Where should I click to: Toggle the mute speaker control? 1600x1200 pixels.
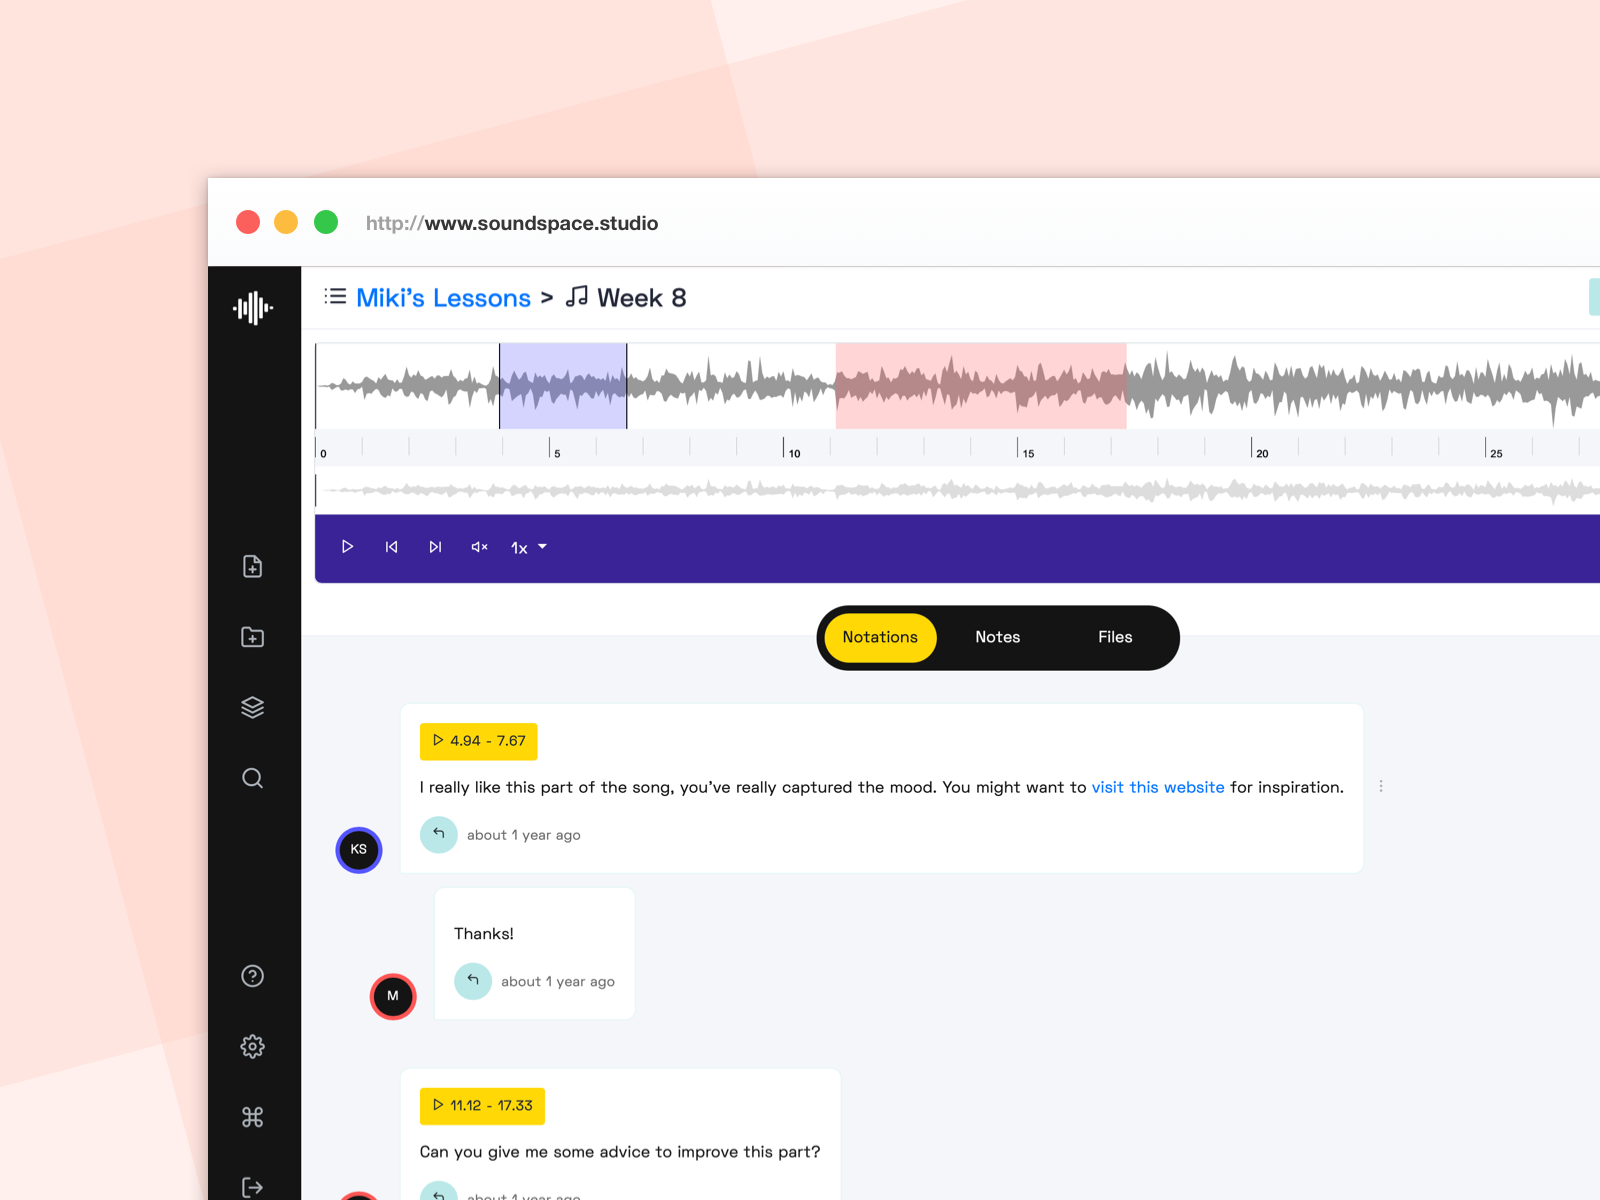479,547
